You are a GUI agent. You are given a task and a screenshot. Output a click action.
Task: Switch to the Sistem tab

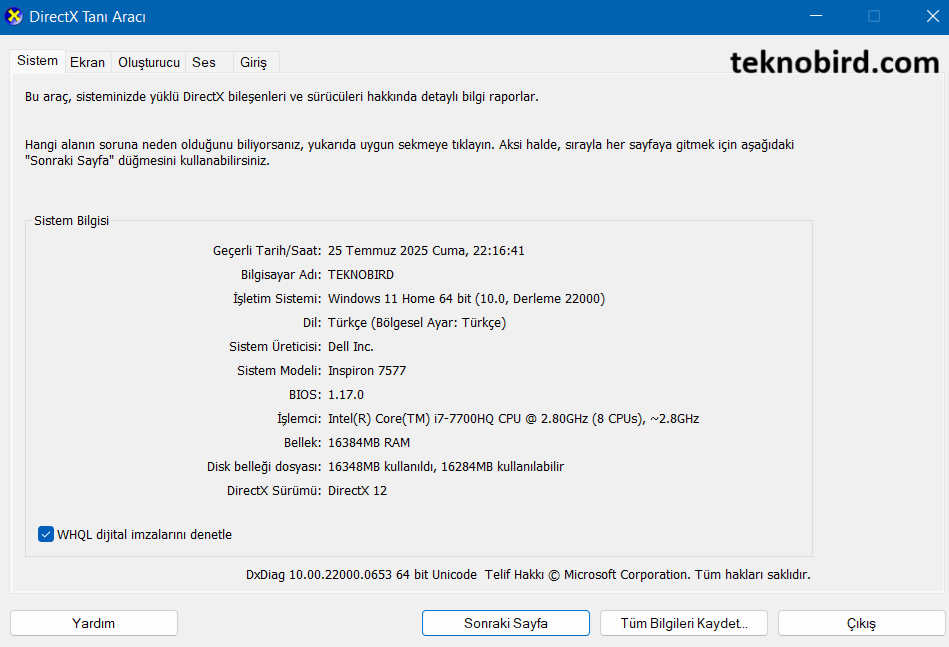38,61
